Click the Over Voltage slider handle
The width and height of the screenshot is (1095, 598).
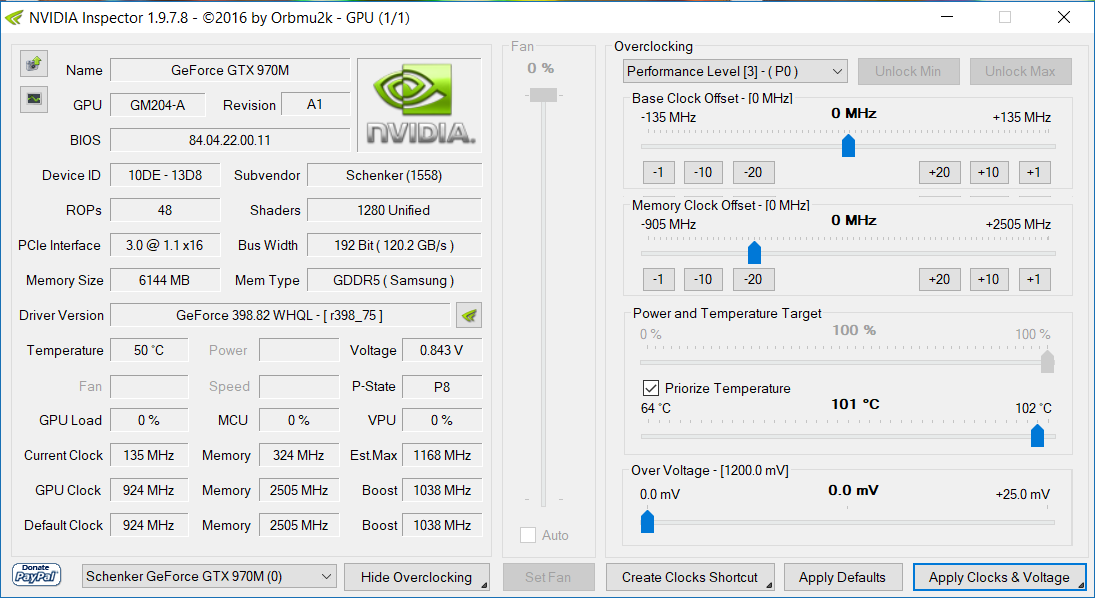tap(647, 522)
